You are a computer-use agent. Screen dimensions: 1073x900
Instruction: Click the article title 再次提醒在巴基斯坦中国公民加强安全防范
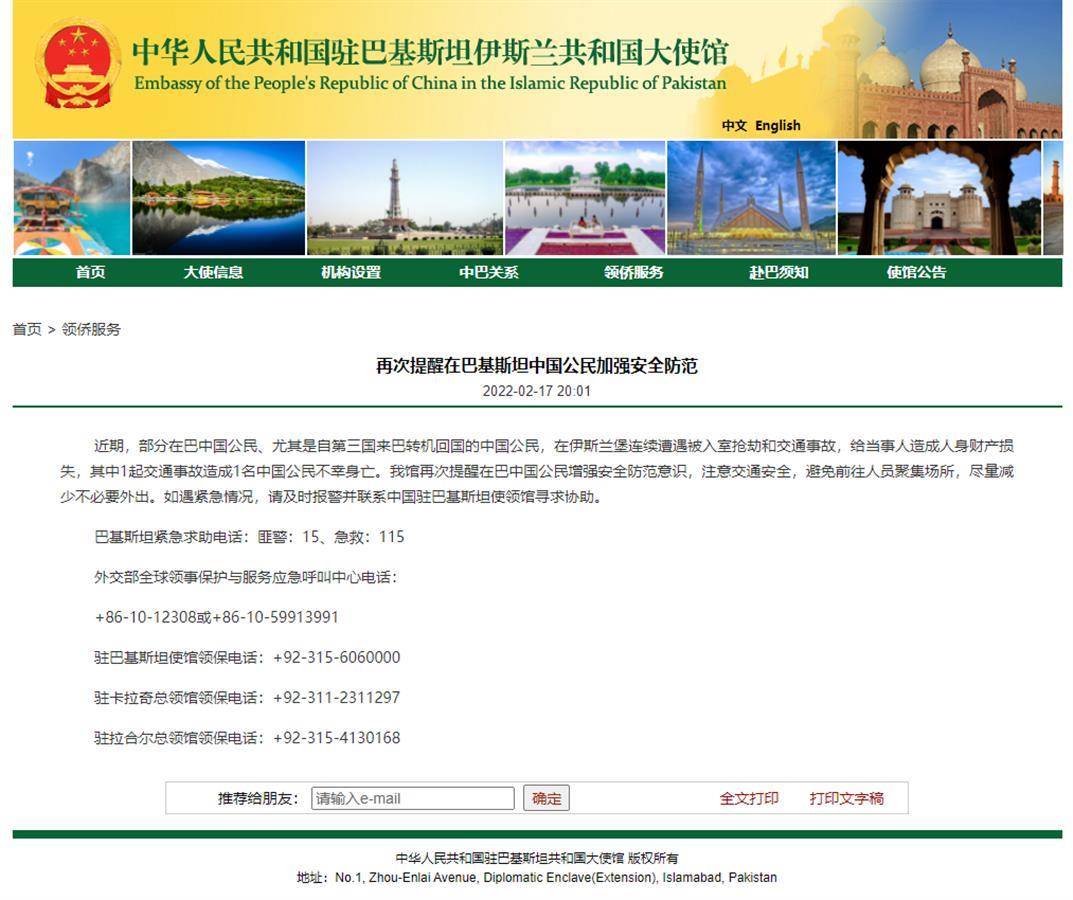536,365
